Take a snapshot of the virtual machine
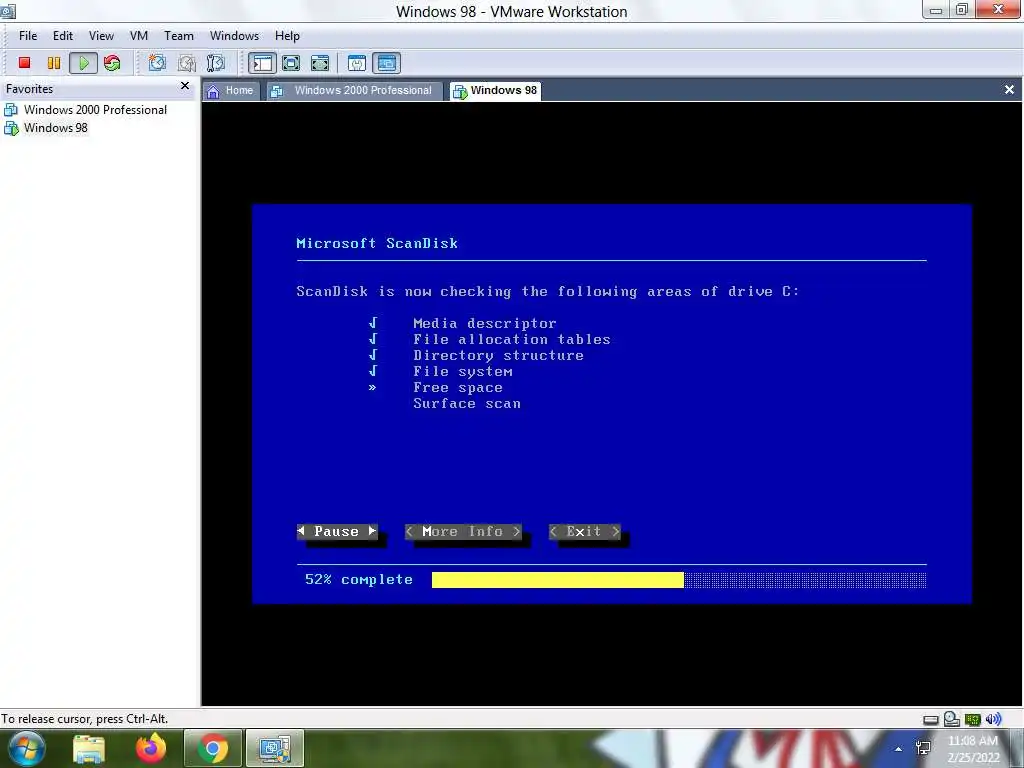 (157, 63)
